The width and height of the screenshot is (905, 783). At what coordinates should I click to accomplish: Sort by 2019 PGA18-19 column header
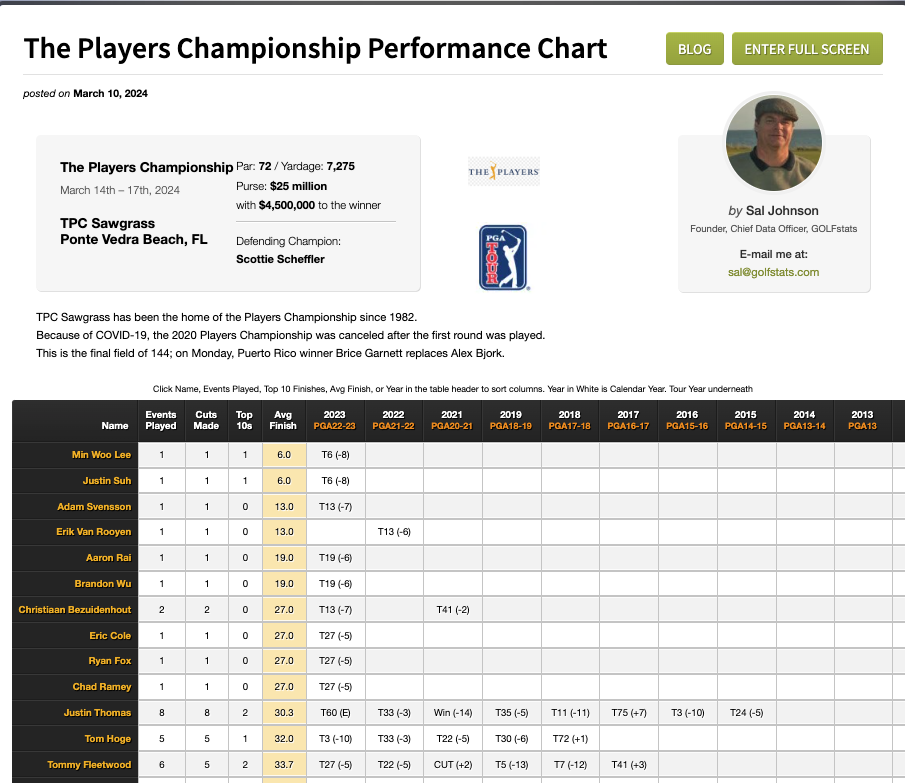click(x=511, y=420)
